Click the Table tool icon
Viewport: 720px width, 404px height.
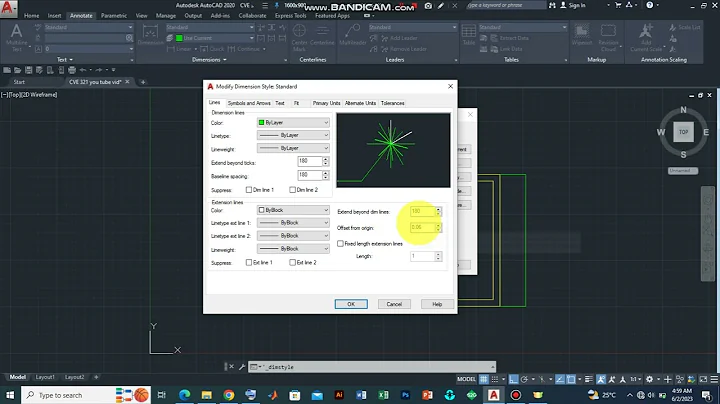point(468,31)
